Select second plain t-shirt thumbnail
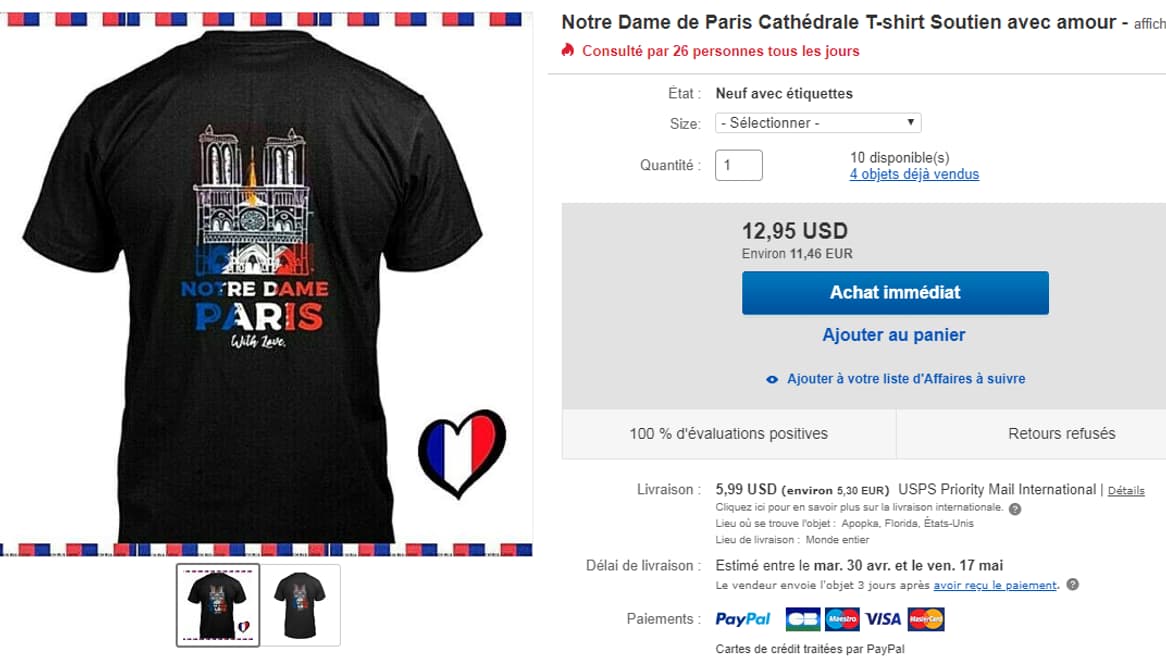 click(300, 605)
